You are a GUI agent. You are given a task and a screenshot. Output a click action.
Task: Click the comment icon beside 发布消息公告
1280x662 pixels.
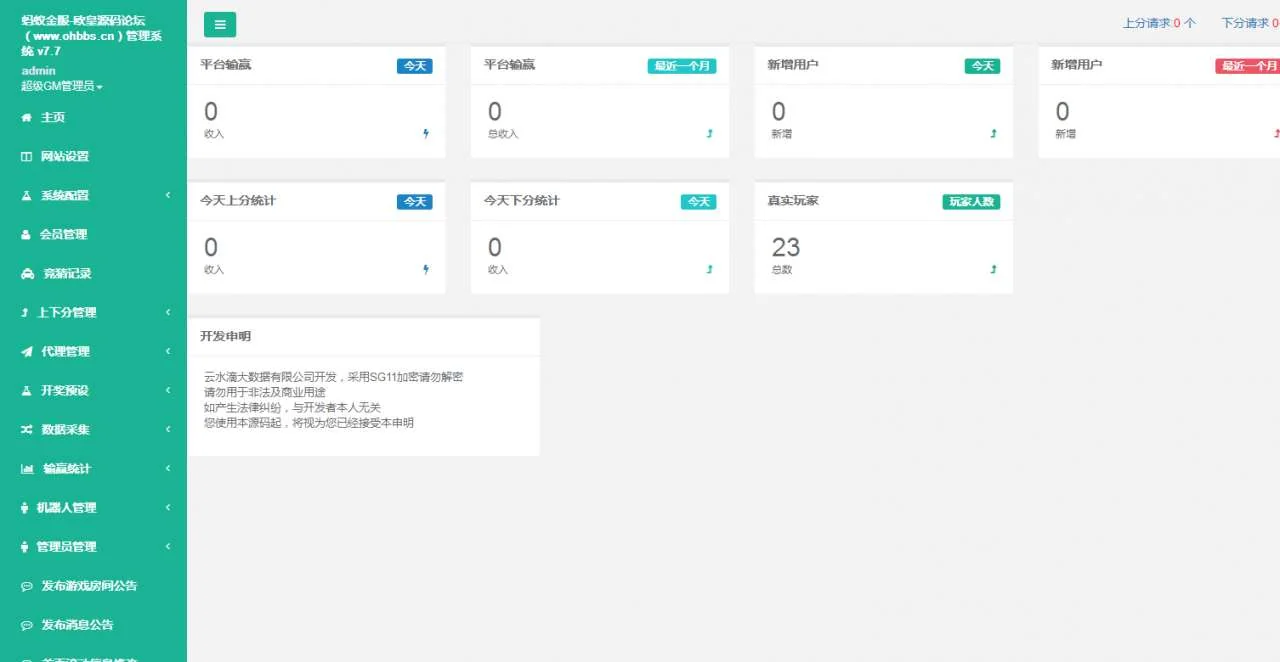(x=26, y=625)
